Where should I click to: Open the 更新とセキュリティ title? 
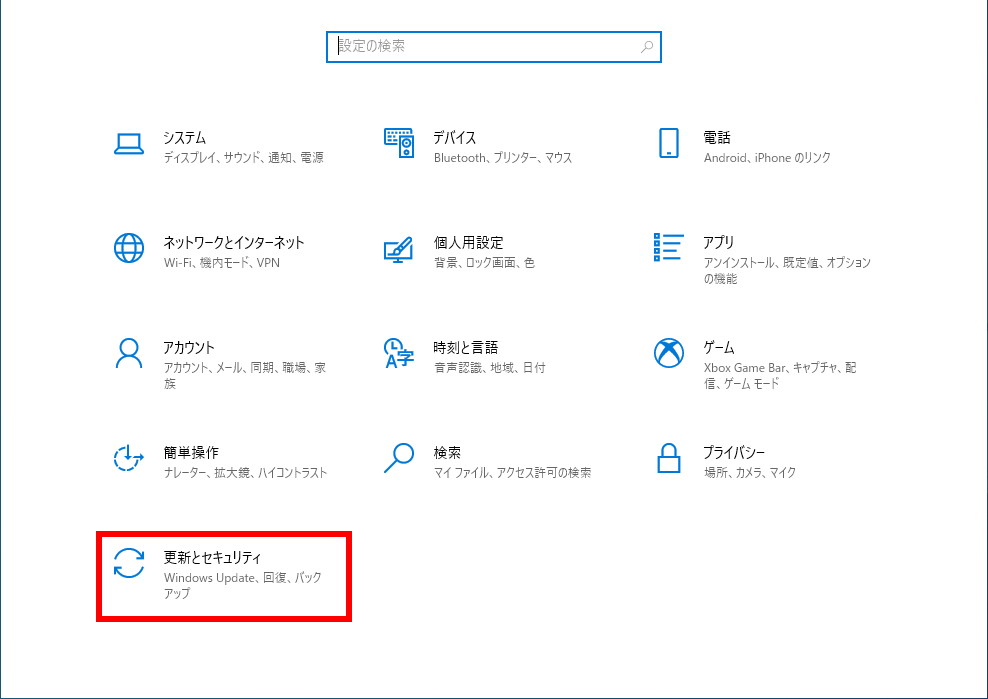(x=212, y=558)
